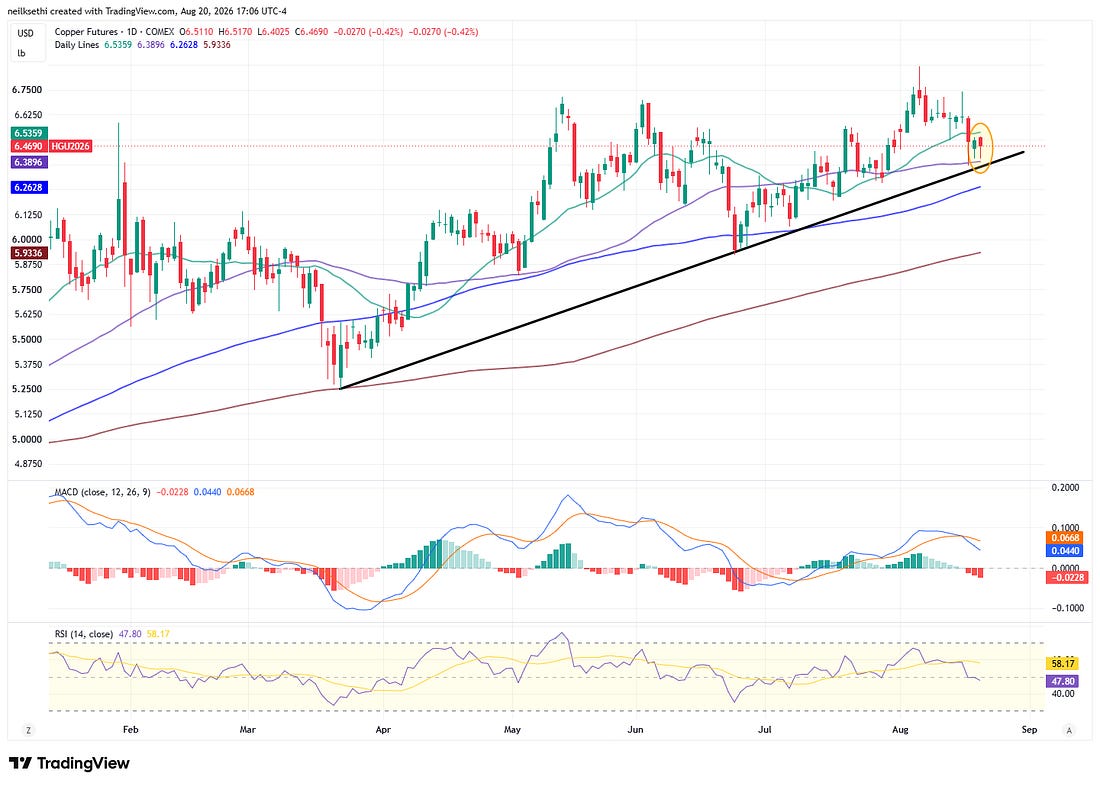Image resolution: width=1100 pixels, height=786 pixels.
Task: Click the 0.1000 MACD axis label
Action: click(1065, 528)
